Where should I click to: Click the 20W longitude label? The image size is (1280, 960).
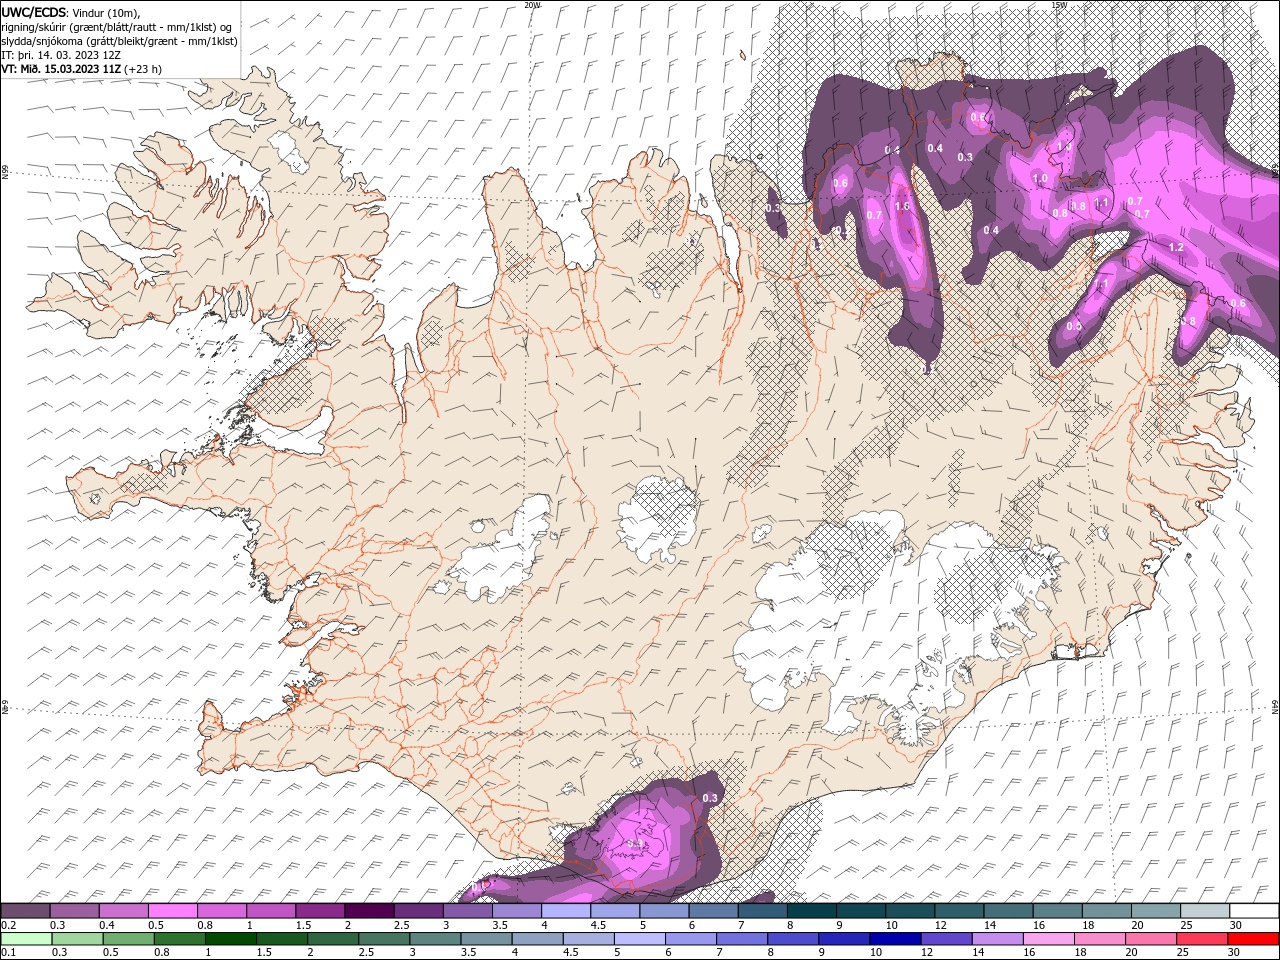point(532,5)
